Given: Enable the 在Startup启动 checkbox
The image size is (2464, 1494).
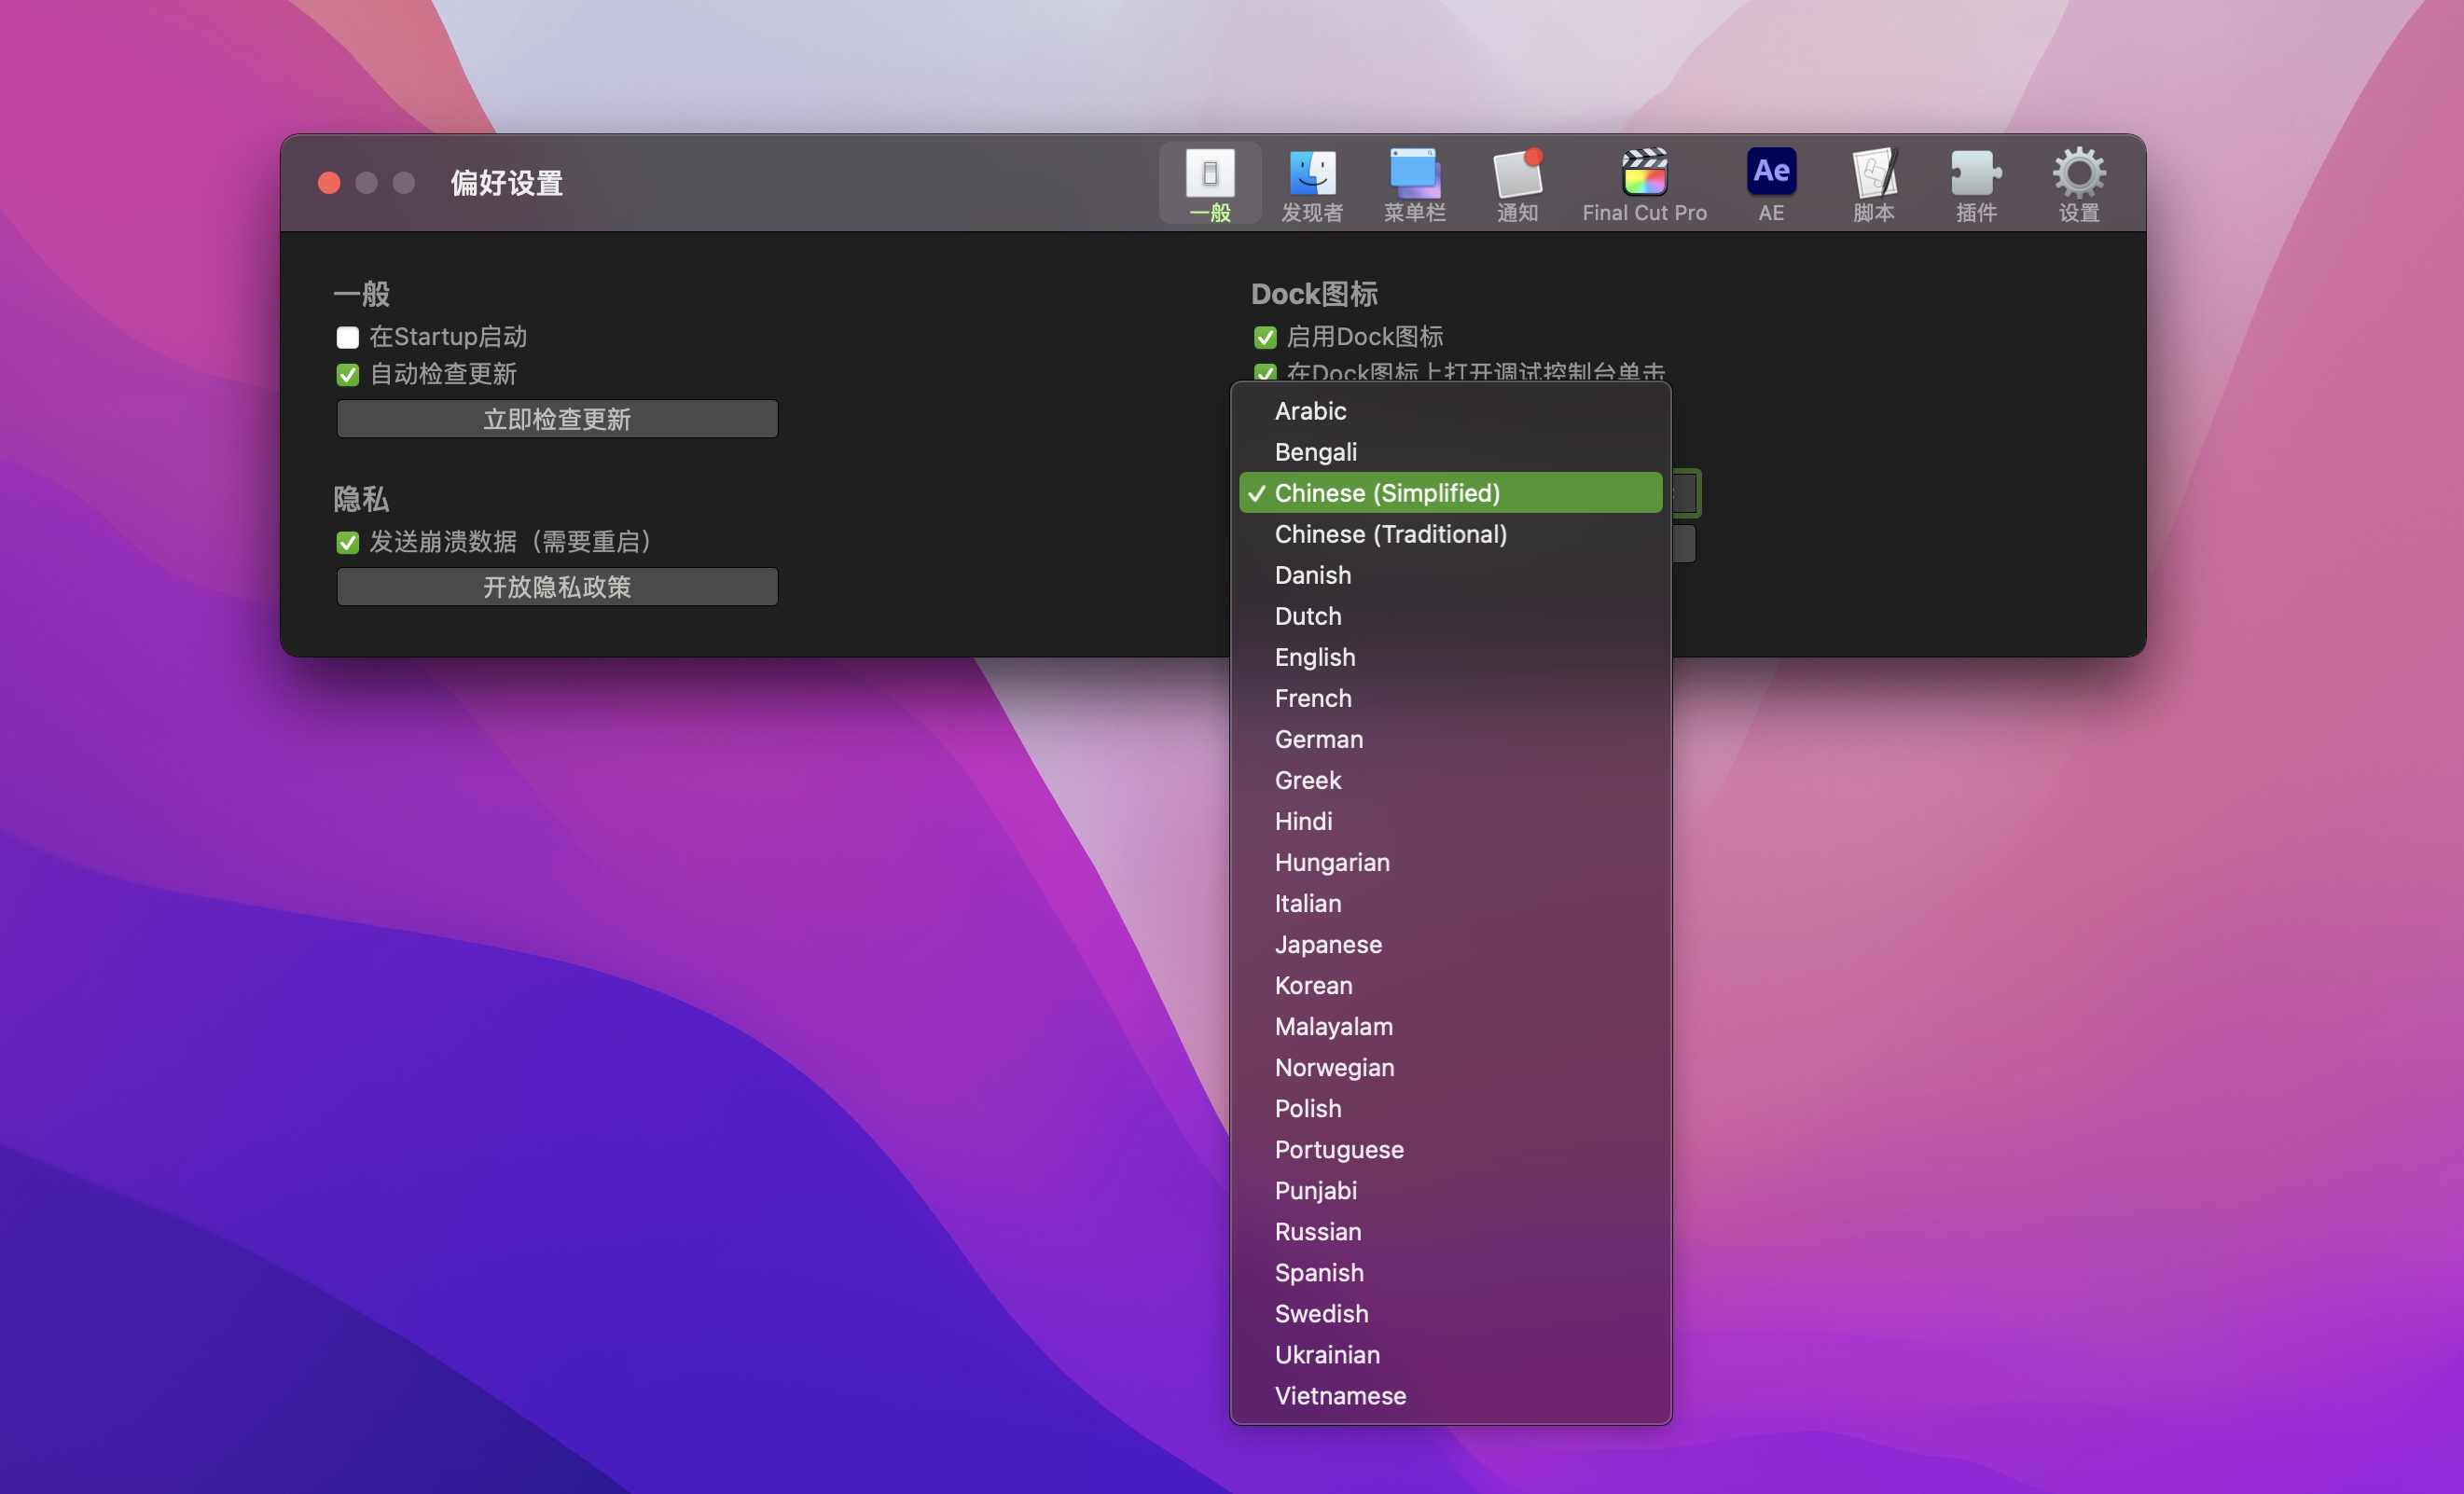Looking at the screenshot, I should pos(348,338).
